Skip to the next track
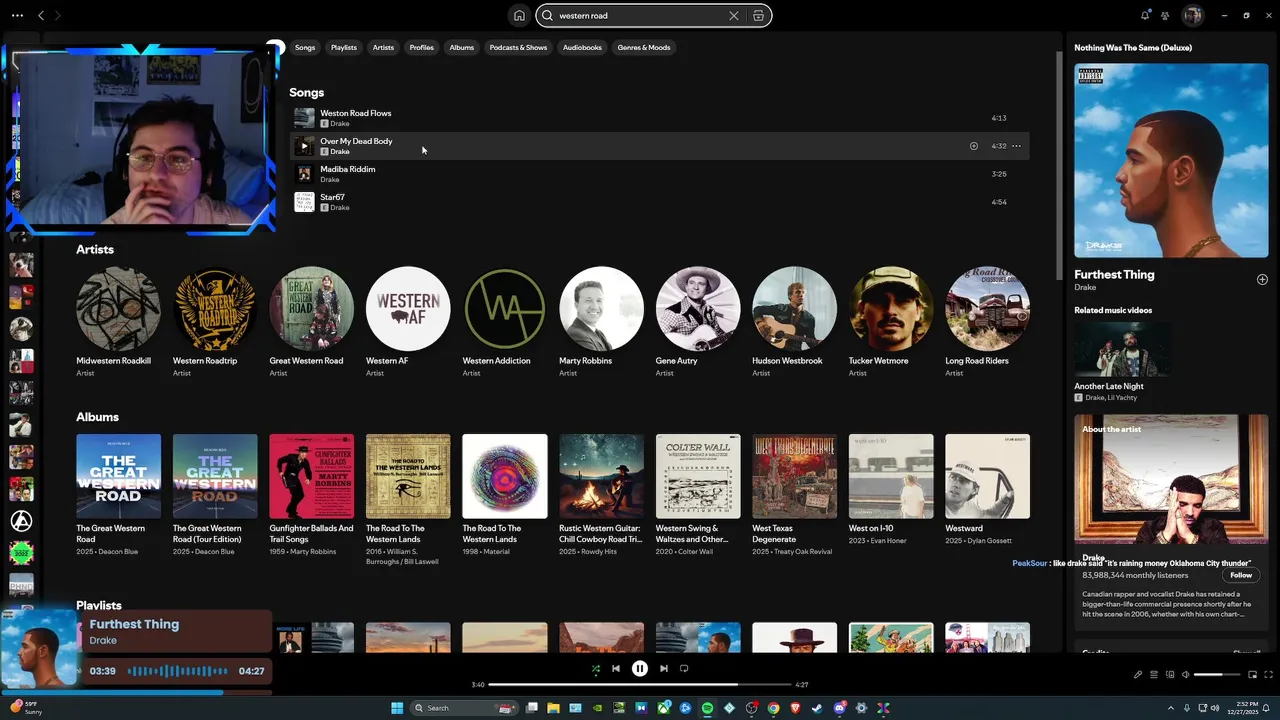Image resolution: width=1280 pixels, height=720 pixels. point(664,668)
